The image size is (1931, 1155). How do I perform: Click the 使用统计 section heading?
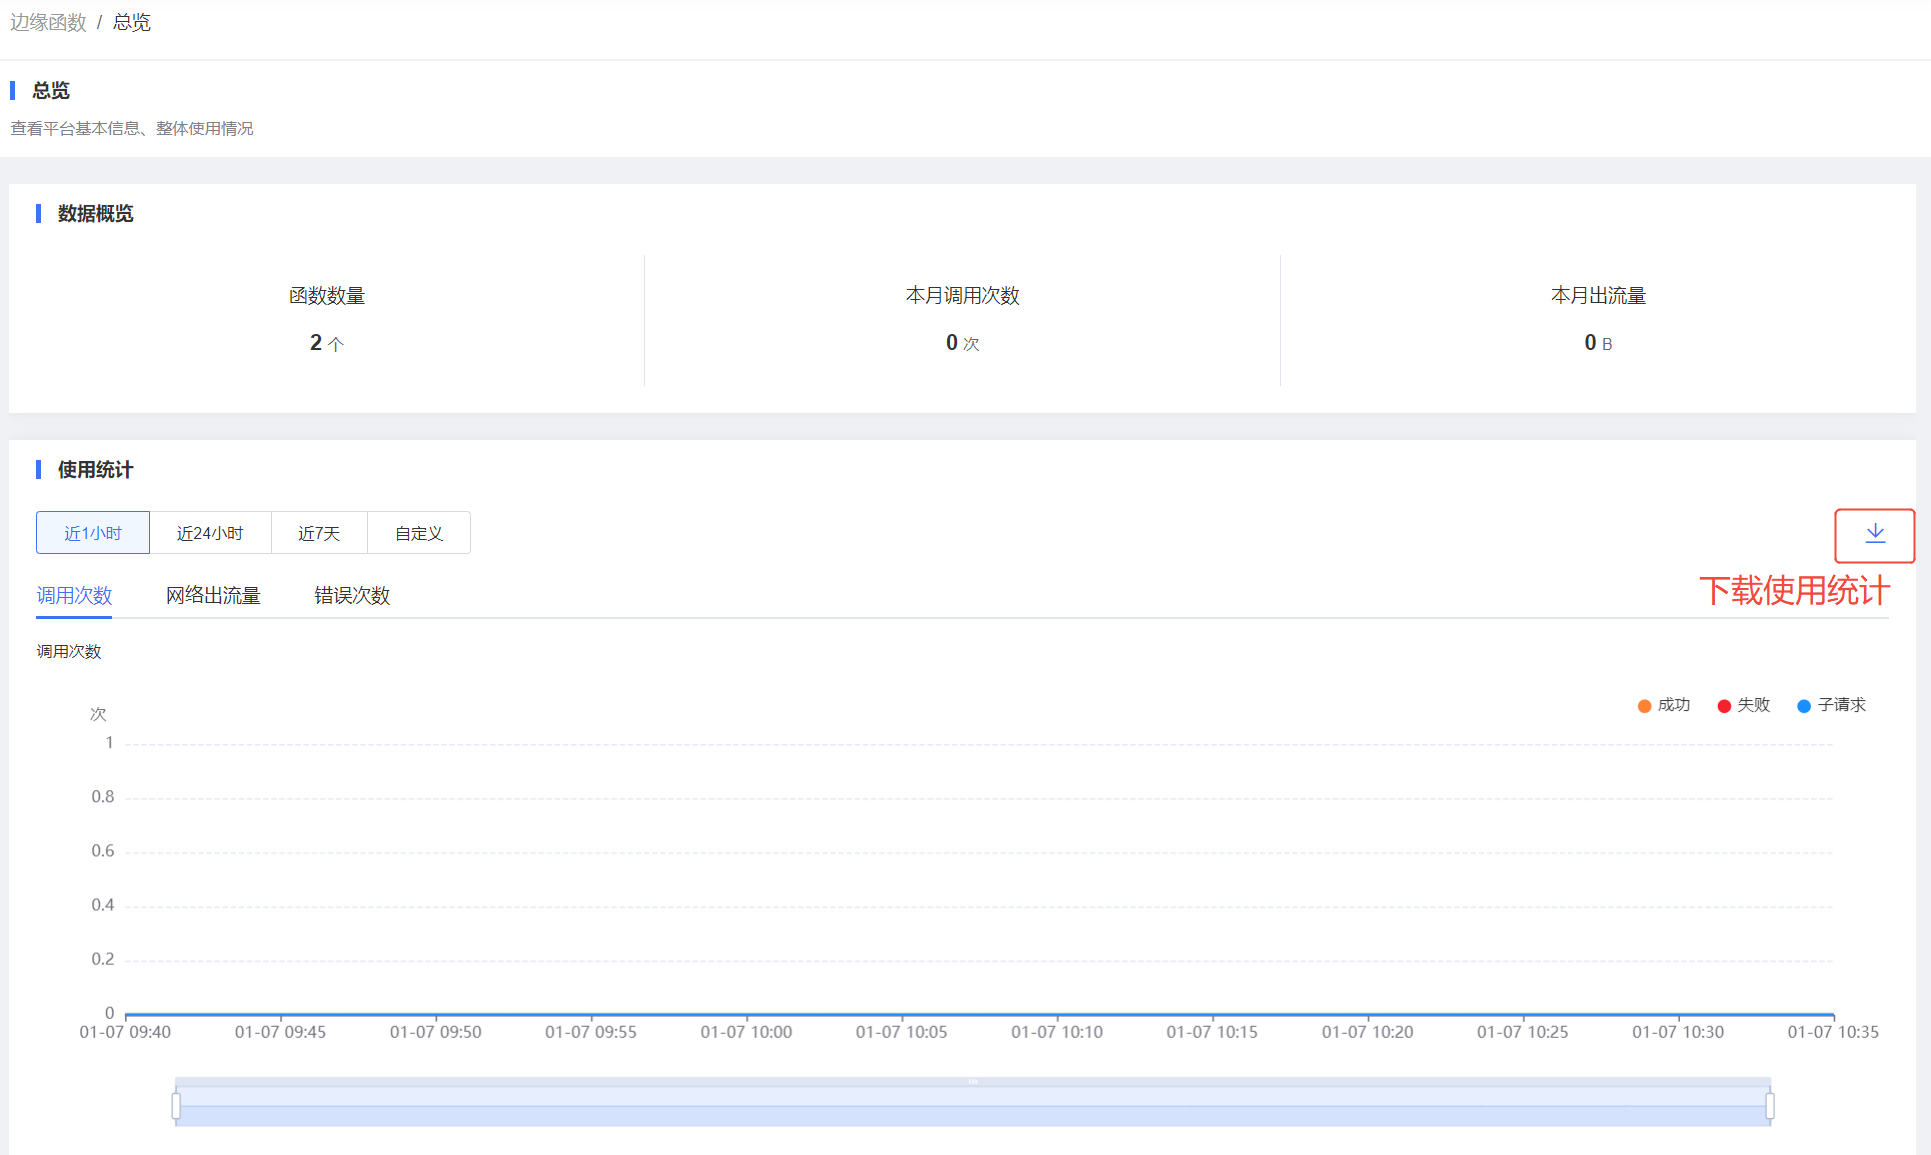(95, 470)
